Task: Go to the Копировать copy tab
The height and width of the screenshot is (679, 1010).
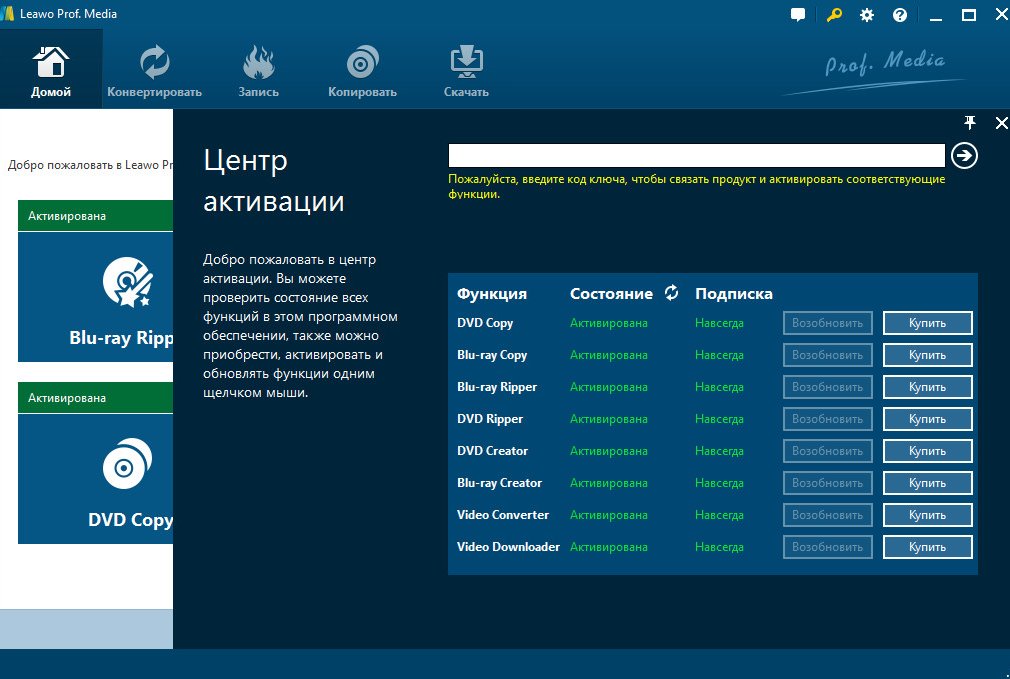Action: coord(362,70)
